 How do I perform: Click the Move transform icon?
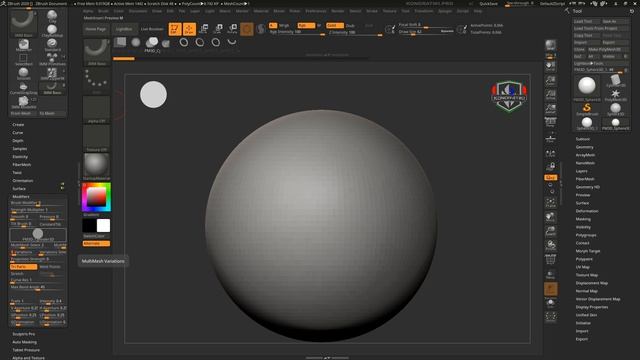coord(204,29)
